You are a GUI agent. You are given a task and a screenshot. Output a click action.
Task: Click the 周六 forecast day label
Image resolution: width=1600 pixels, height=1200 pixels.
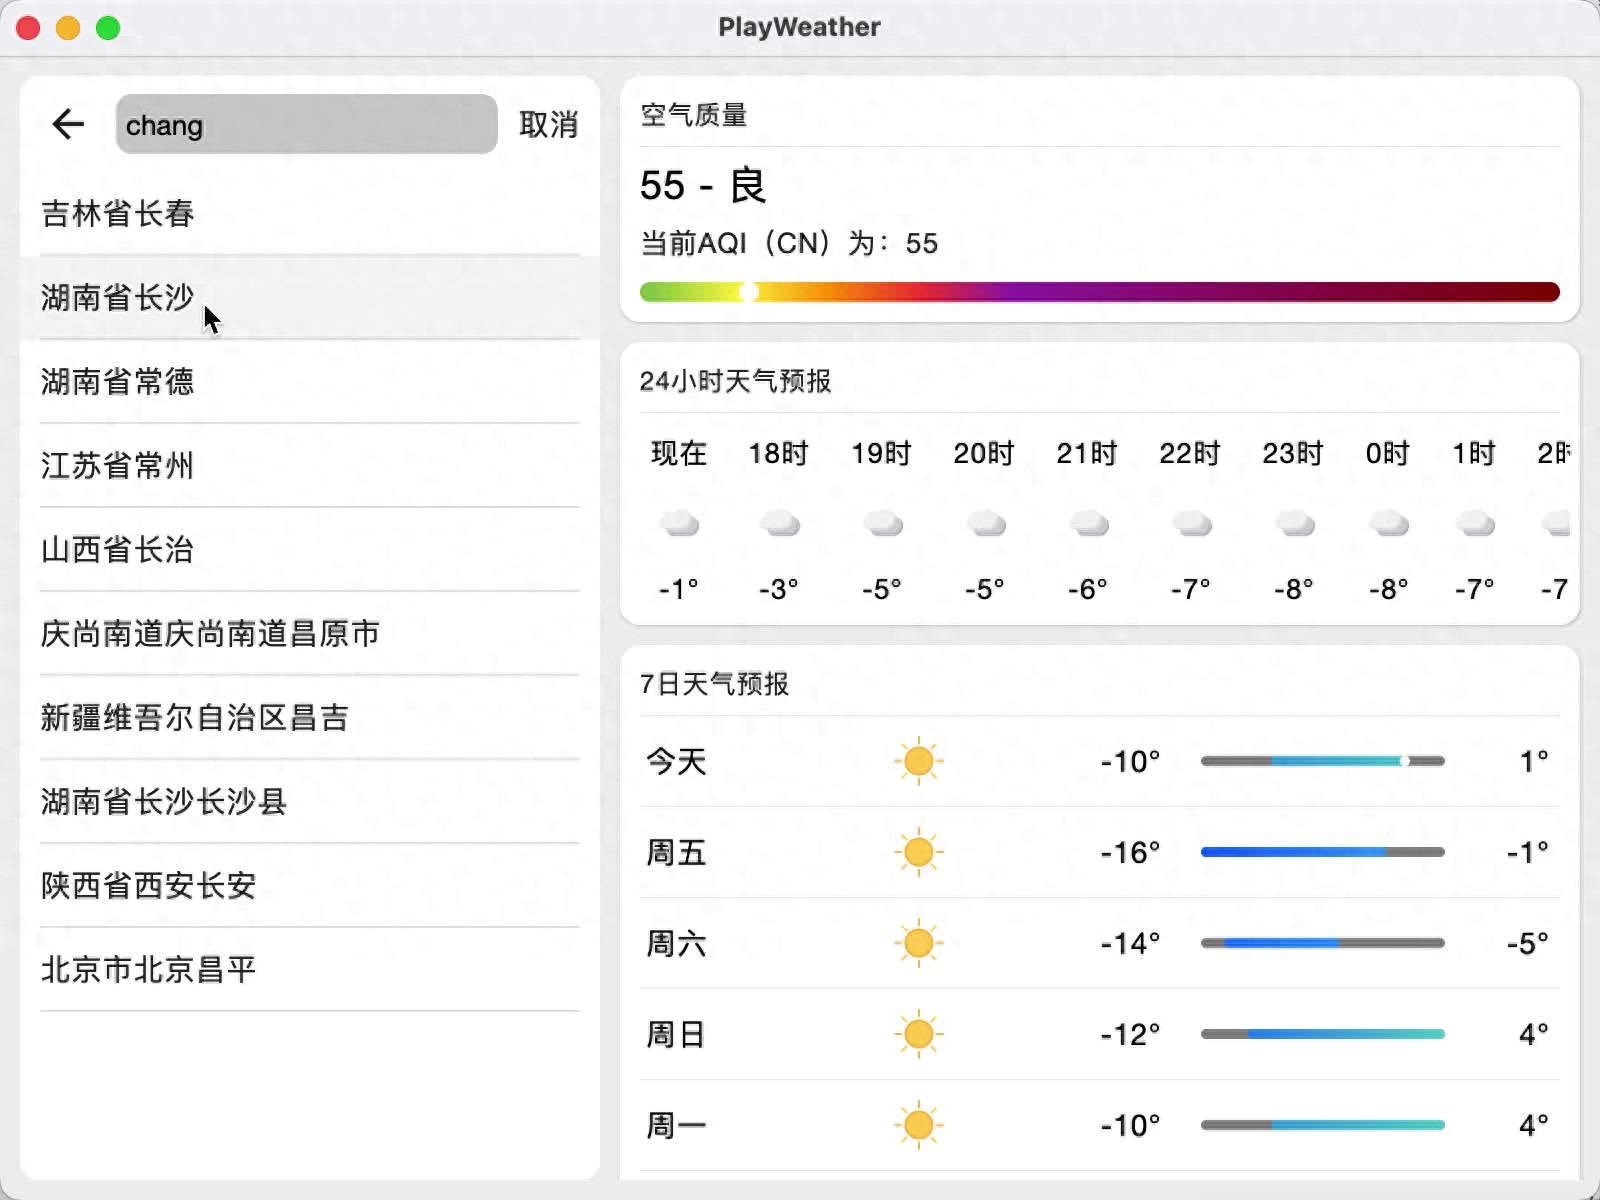click(676, 943)
